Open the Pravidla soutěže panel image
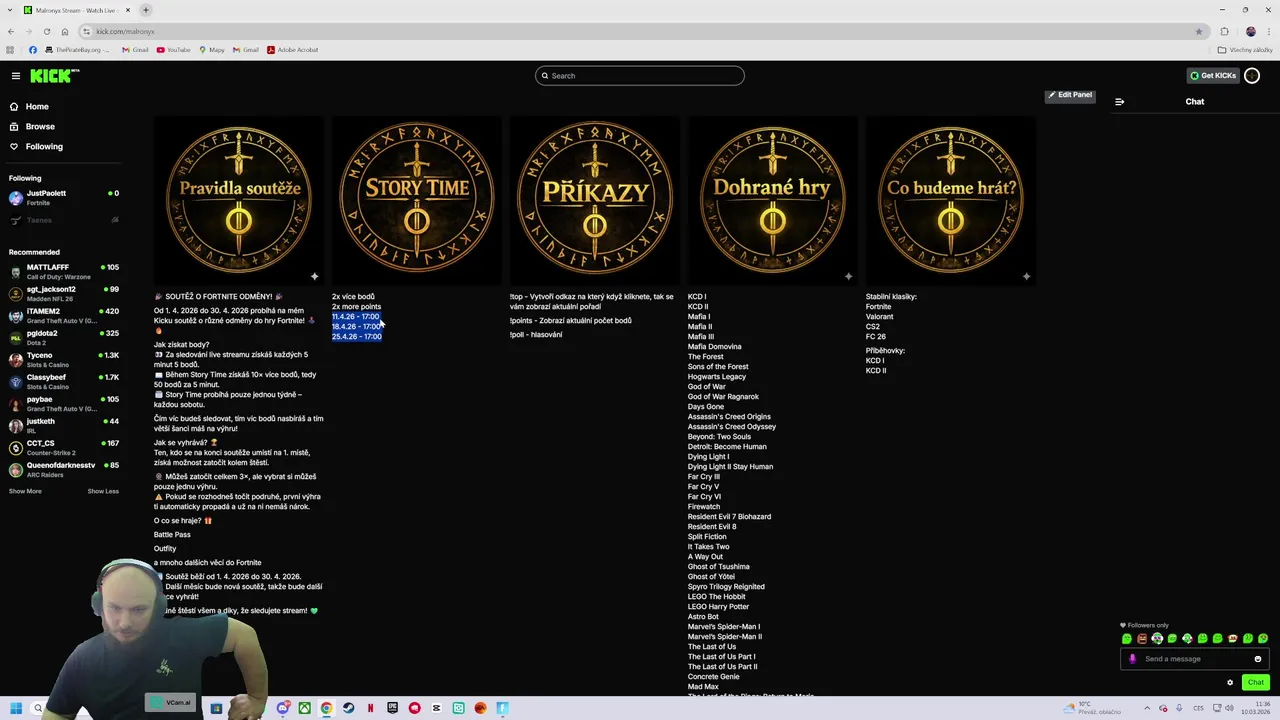This screenshot has width=1280, height=720. (x=239, y=201)
